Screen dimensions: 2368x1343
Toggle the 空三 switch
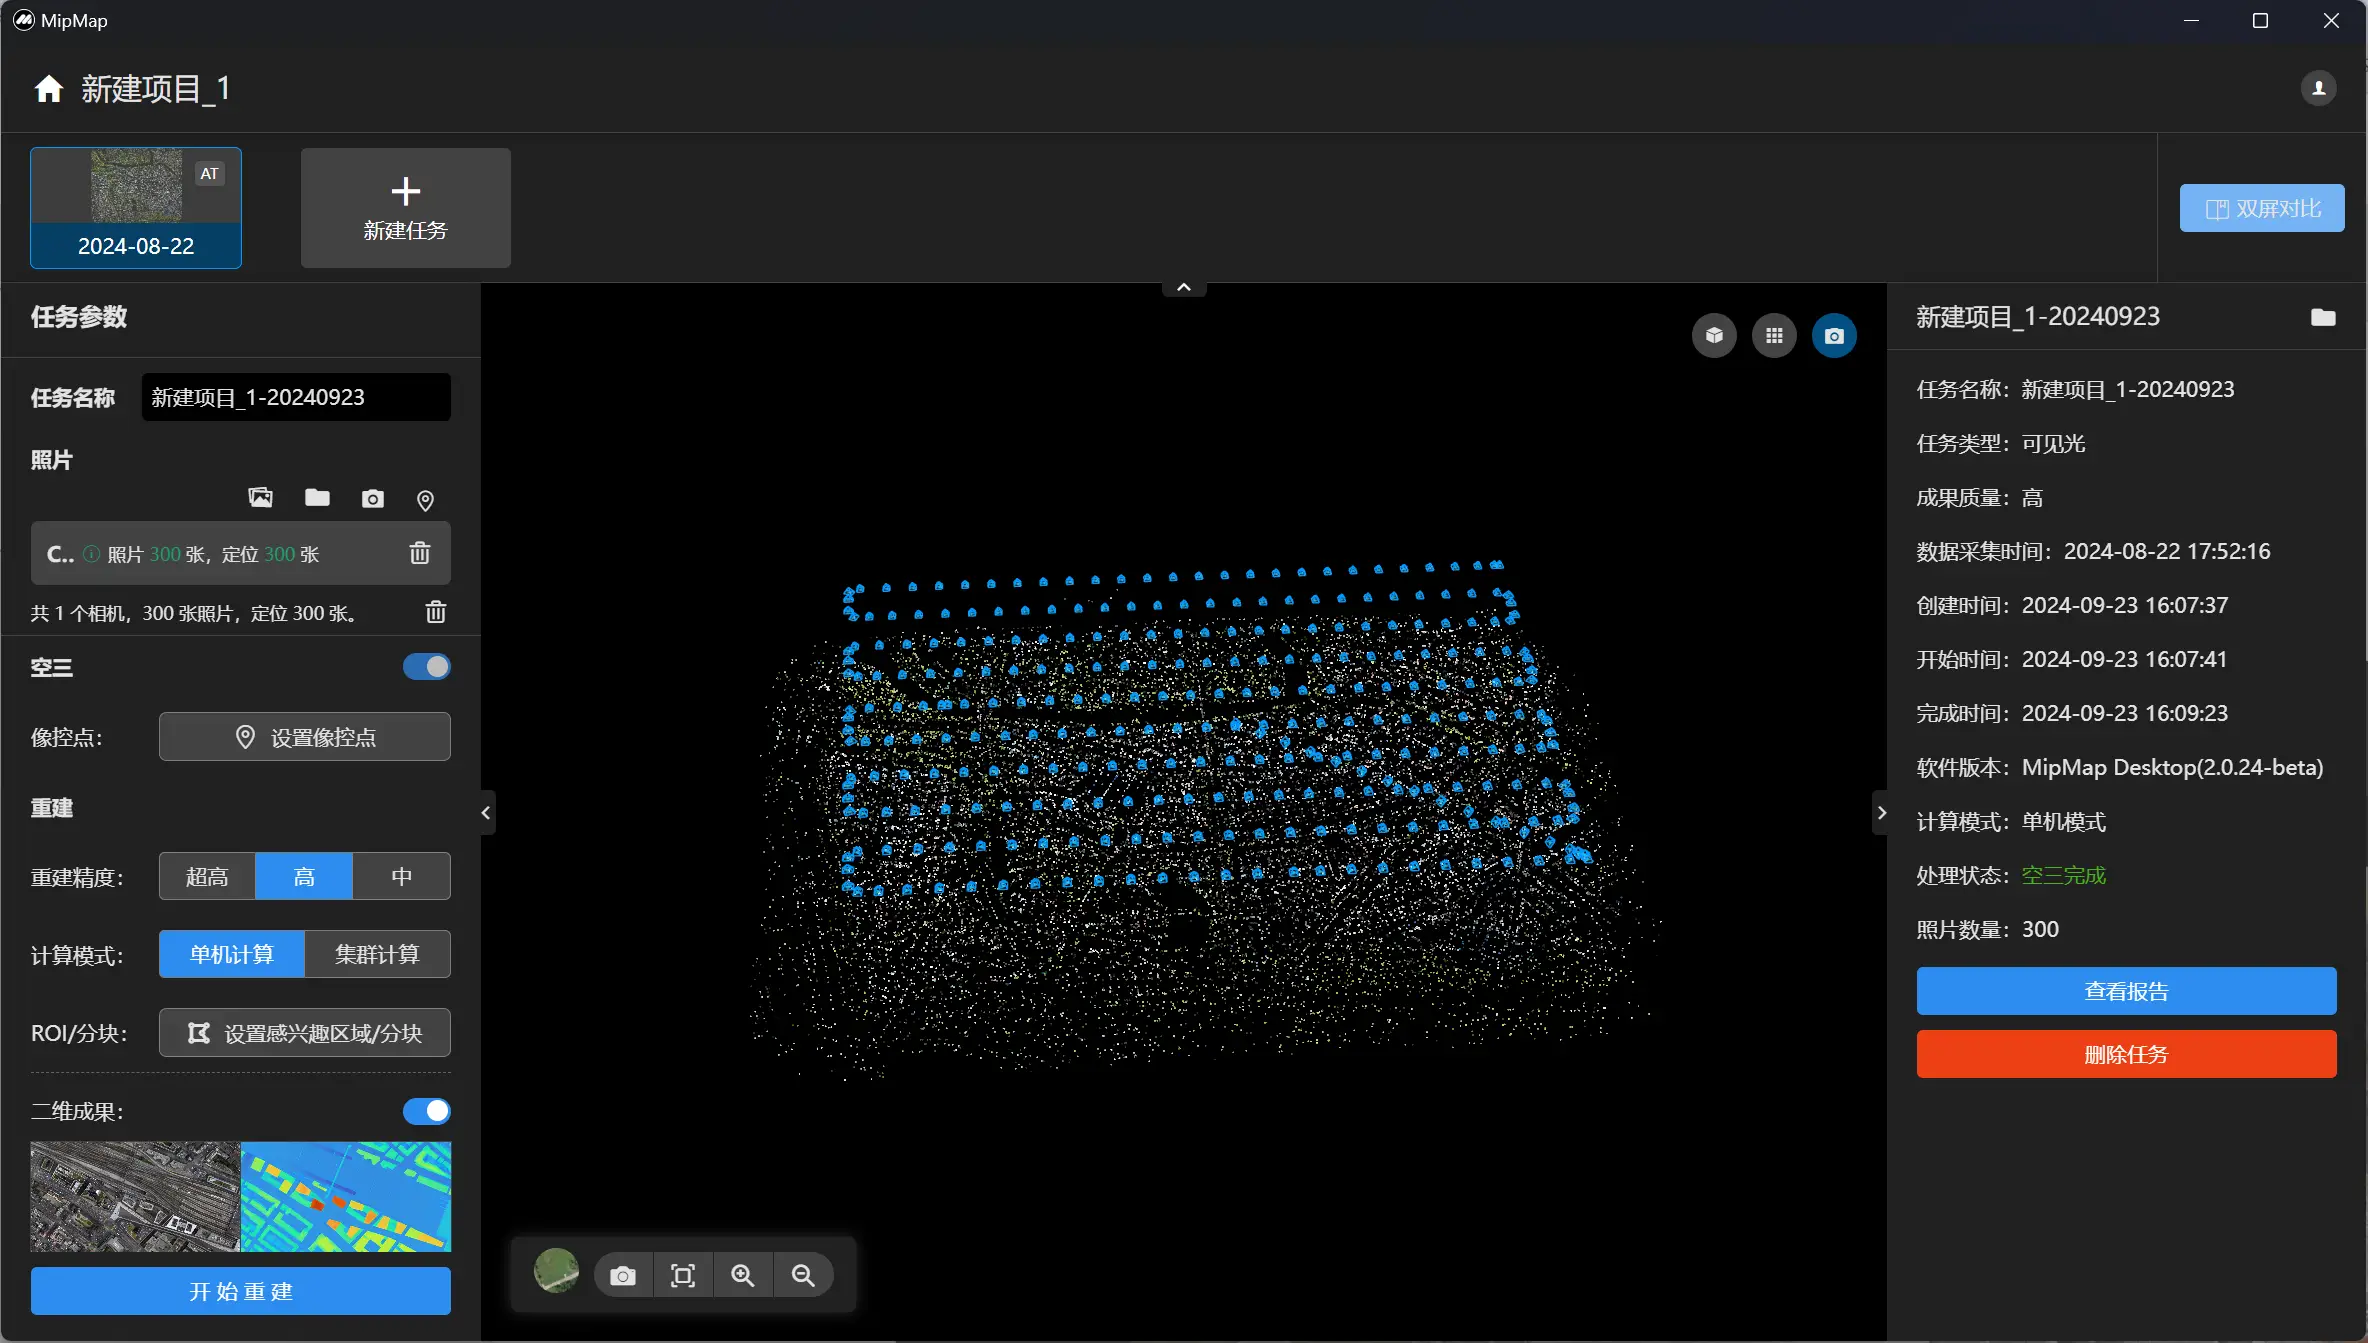(427, 667)
